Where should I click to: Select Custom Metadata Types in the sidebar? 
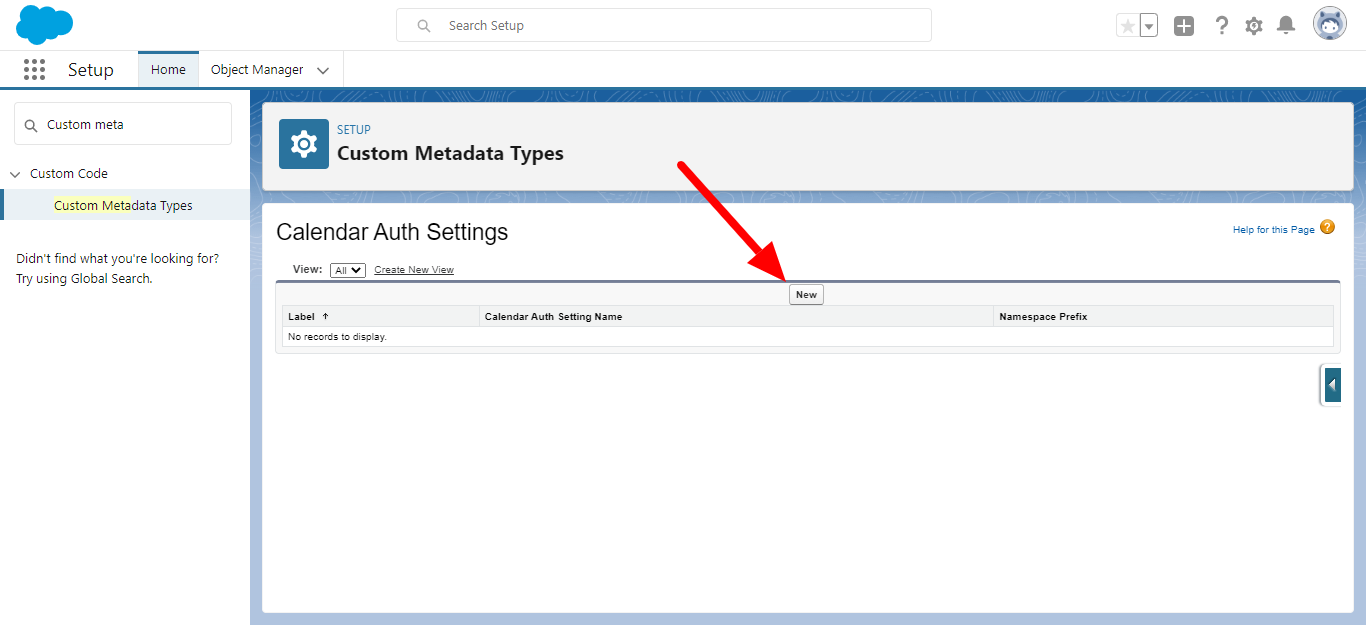point(123,205)
